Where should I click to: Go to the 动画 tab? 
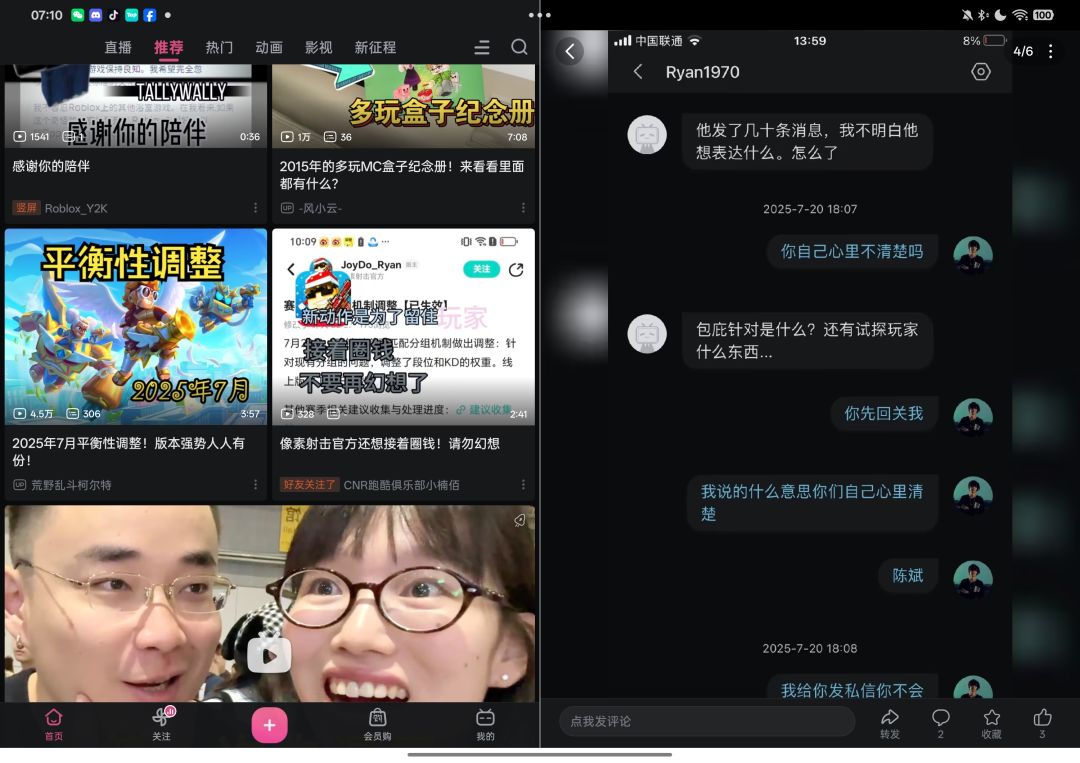tap(269, 48)
